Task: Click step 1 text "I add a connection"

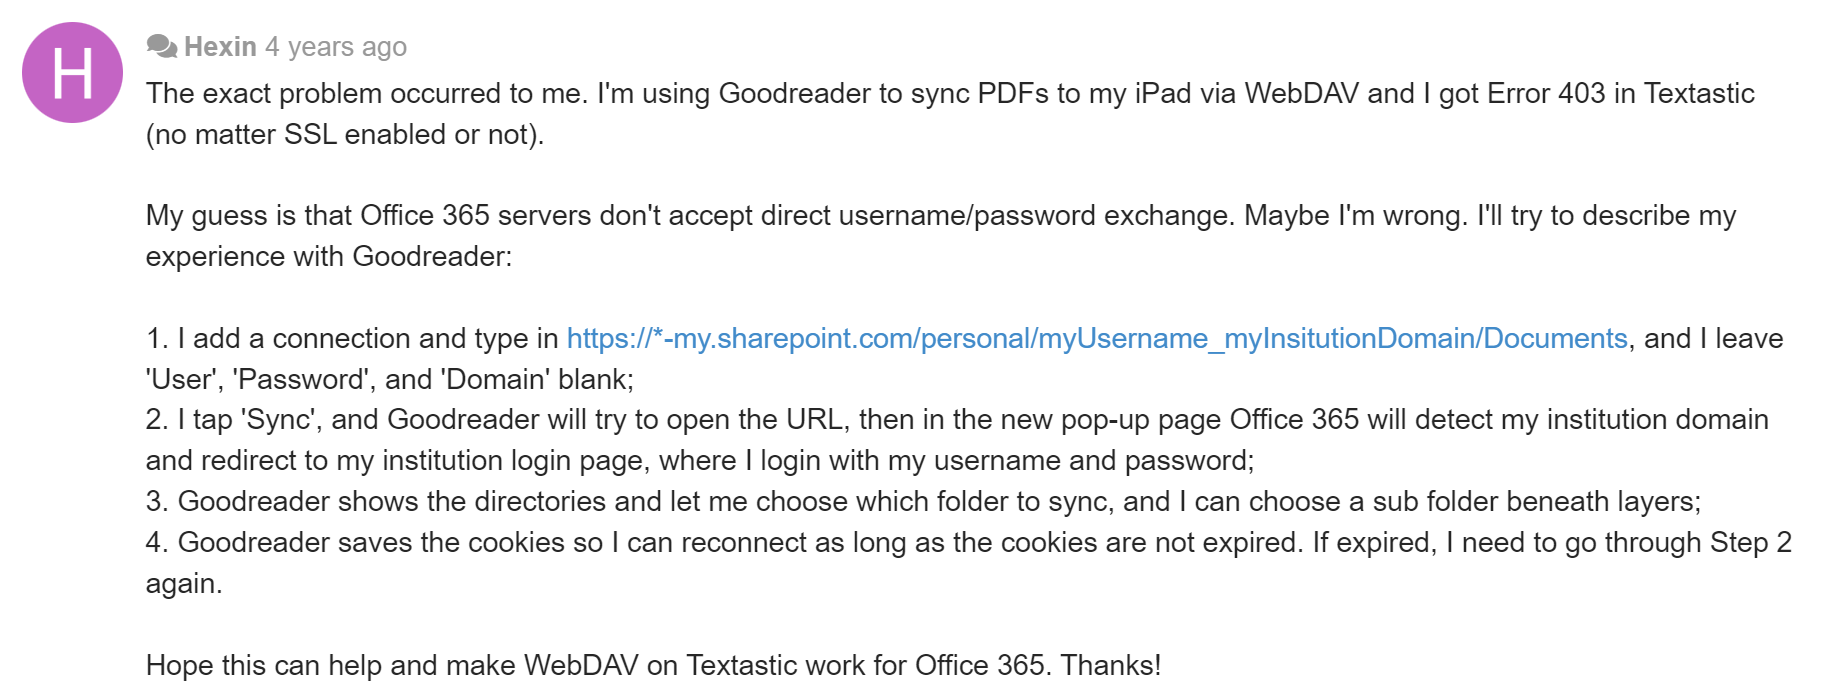Action: (352, 338)
